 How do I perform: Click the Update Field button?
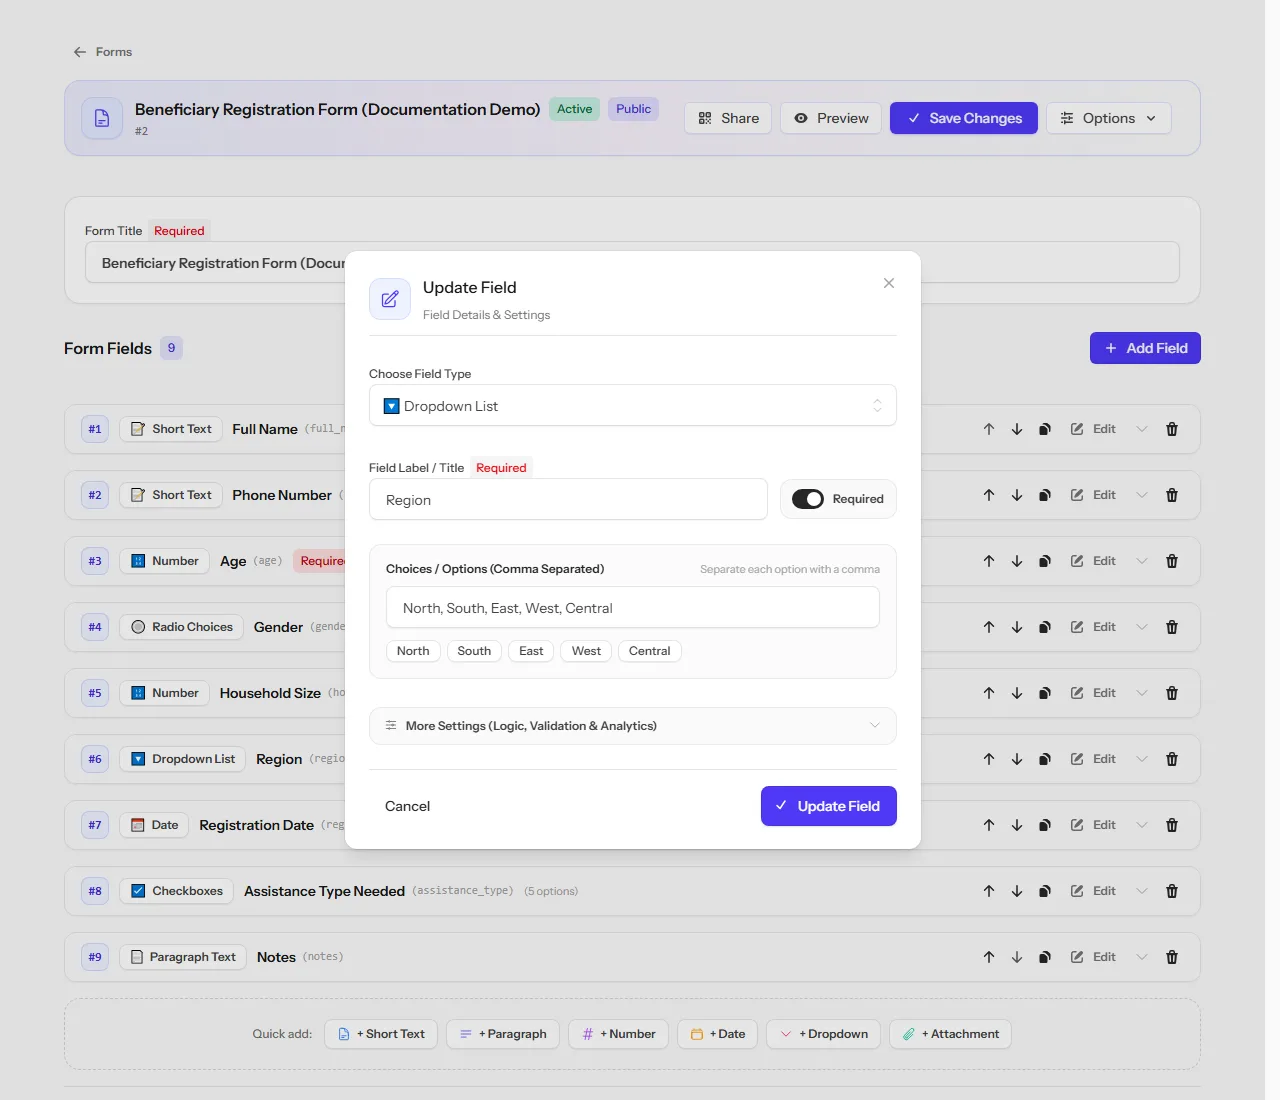coord(829,806)
